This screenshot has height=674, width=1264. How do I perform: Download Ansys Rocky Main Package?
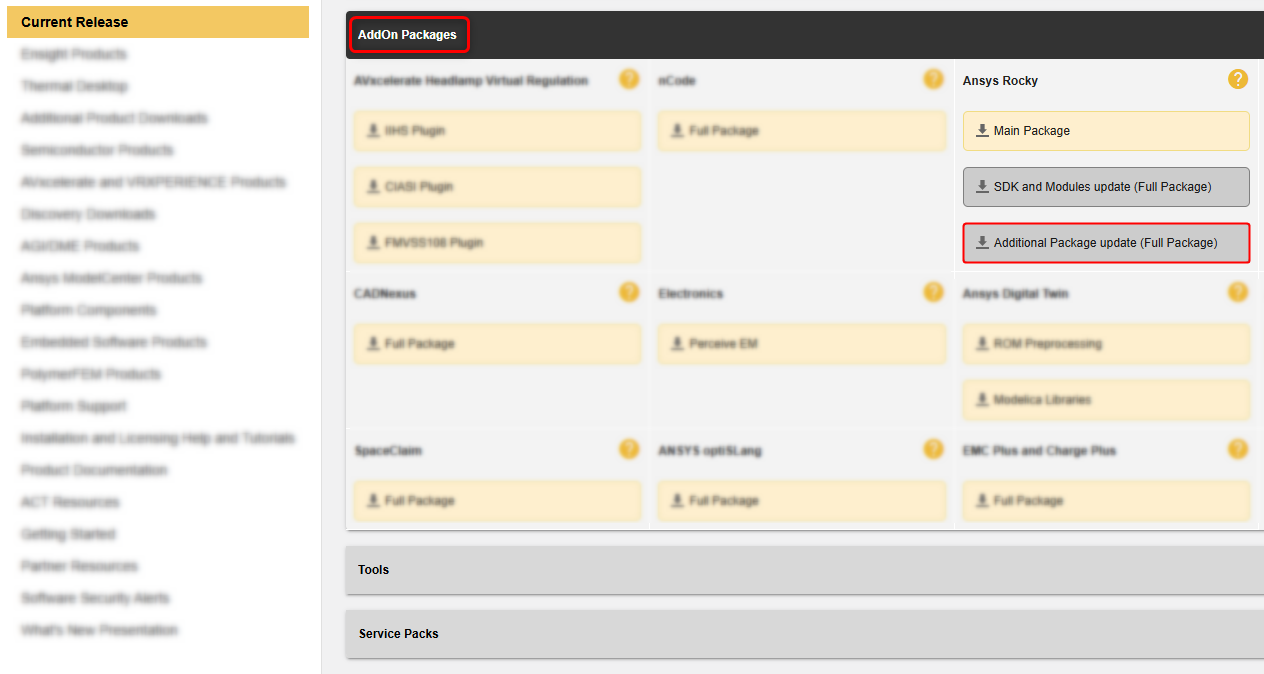point(1106,131)
